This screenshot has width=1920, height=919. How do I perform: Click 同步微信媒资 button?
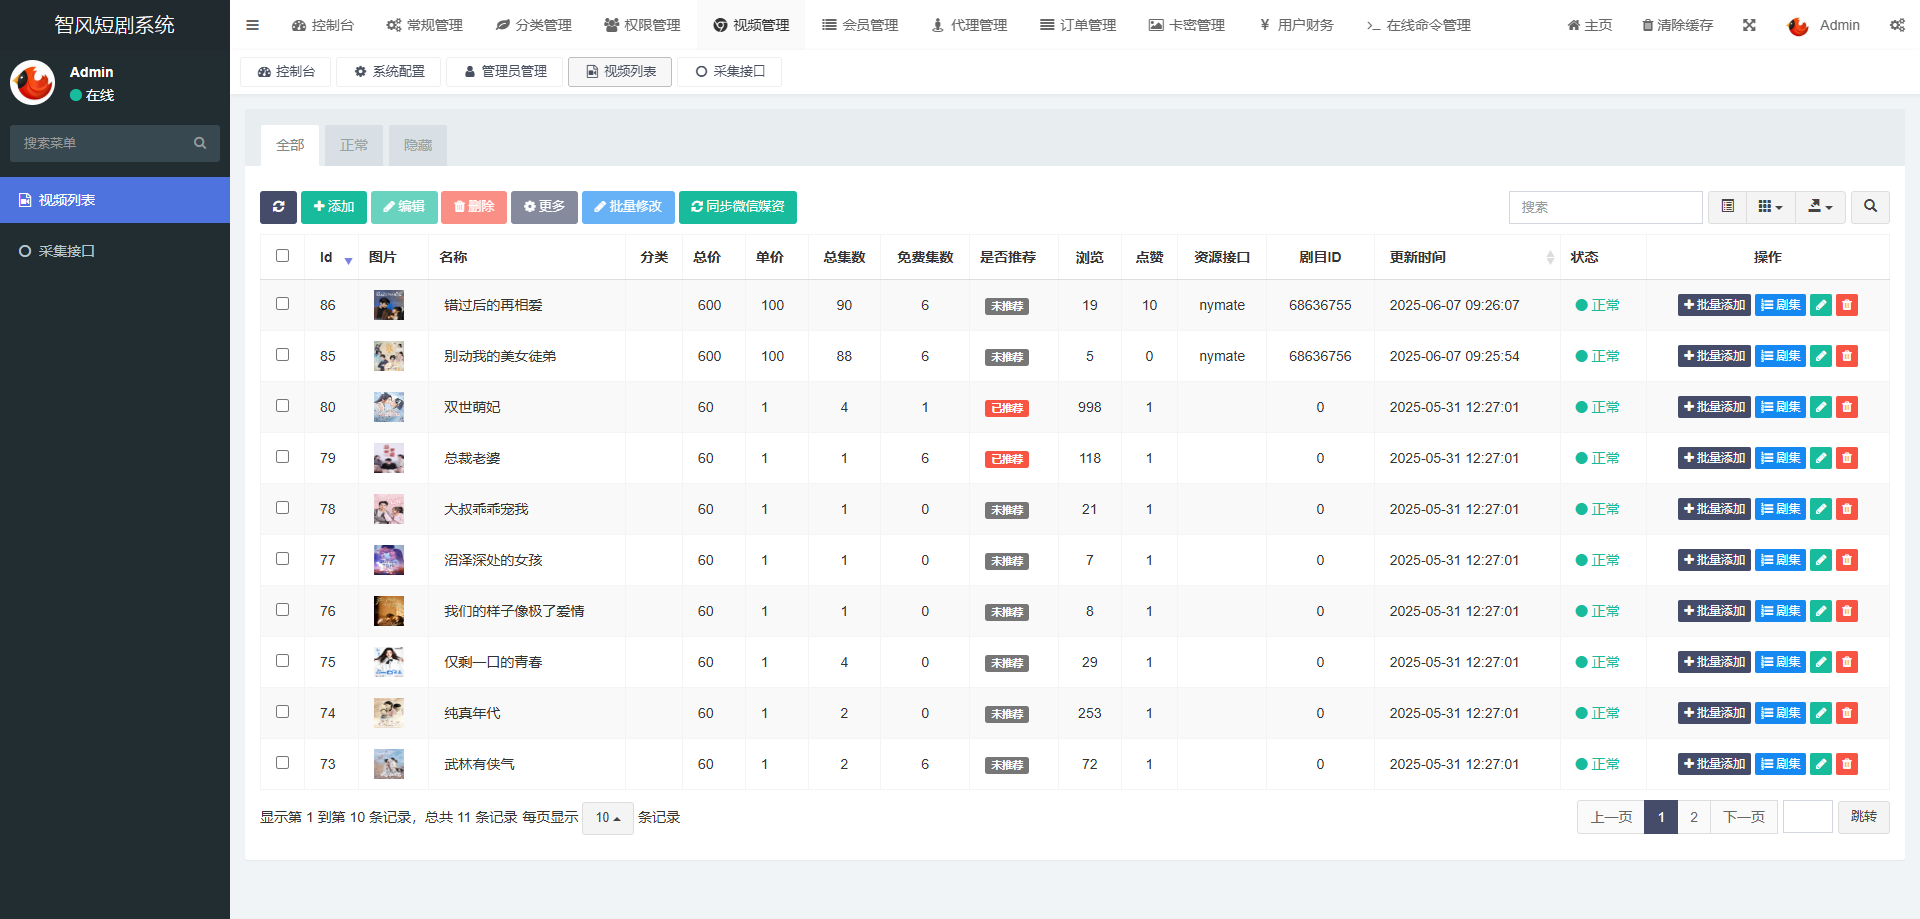[738, 207]
